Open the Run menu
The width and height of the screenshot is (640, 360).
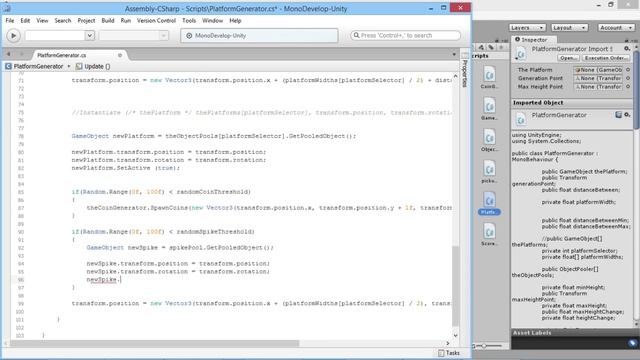126,20
